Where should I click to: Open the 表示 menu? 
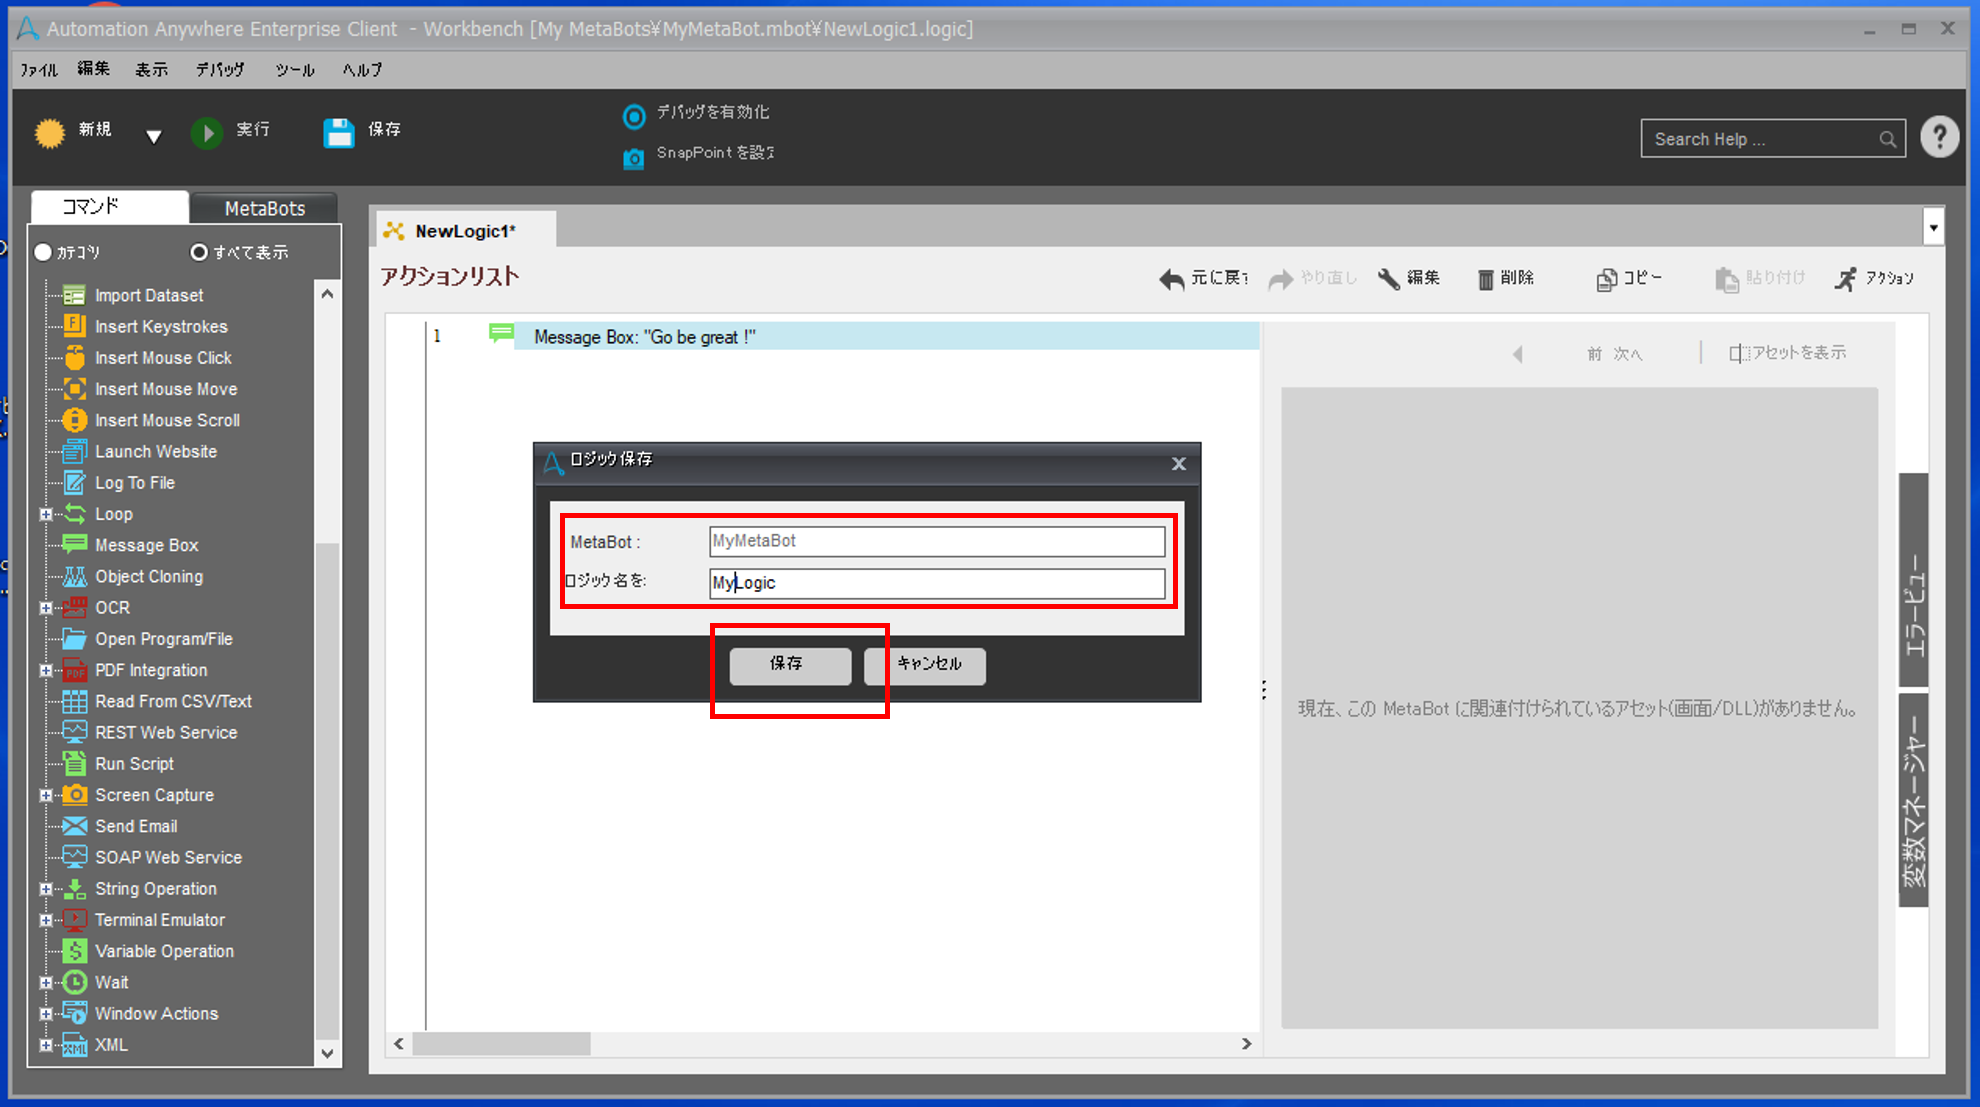click(151, 69)
